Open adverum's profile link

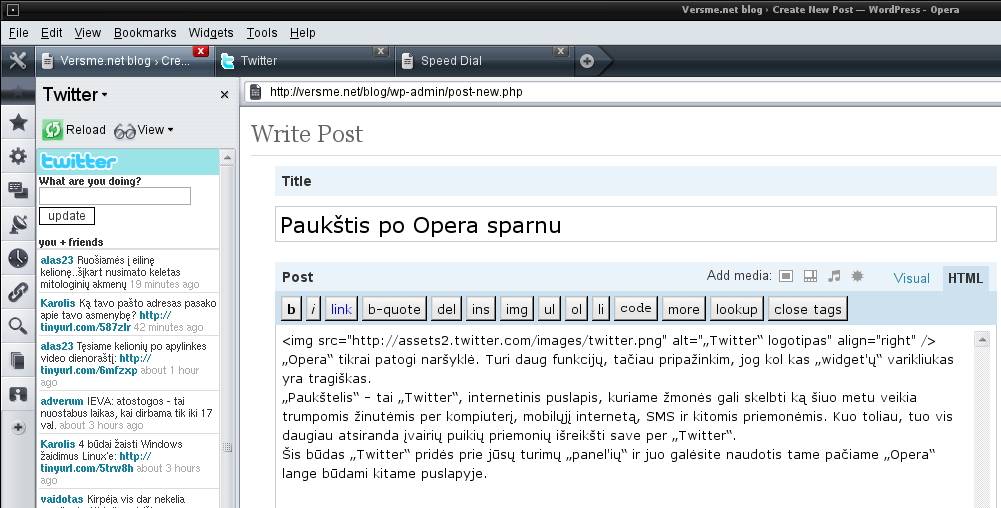pos(62,401)
